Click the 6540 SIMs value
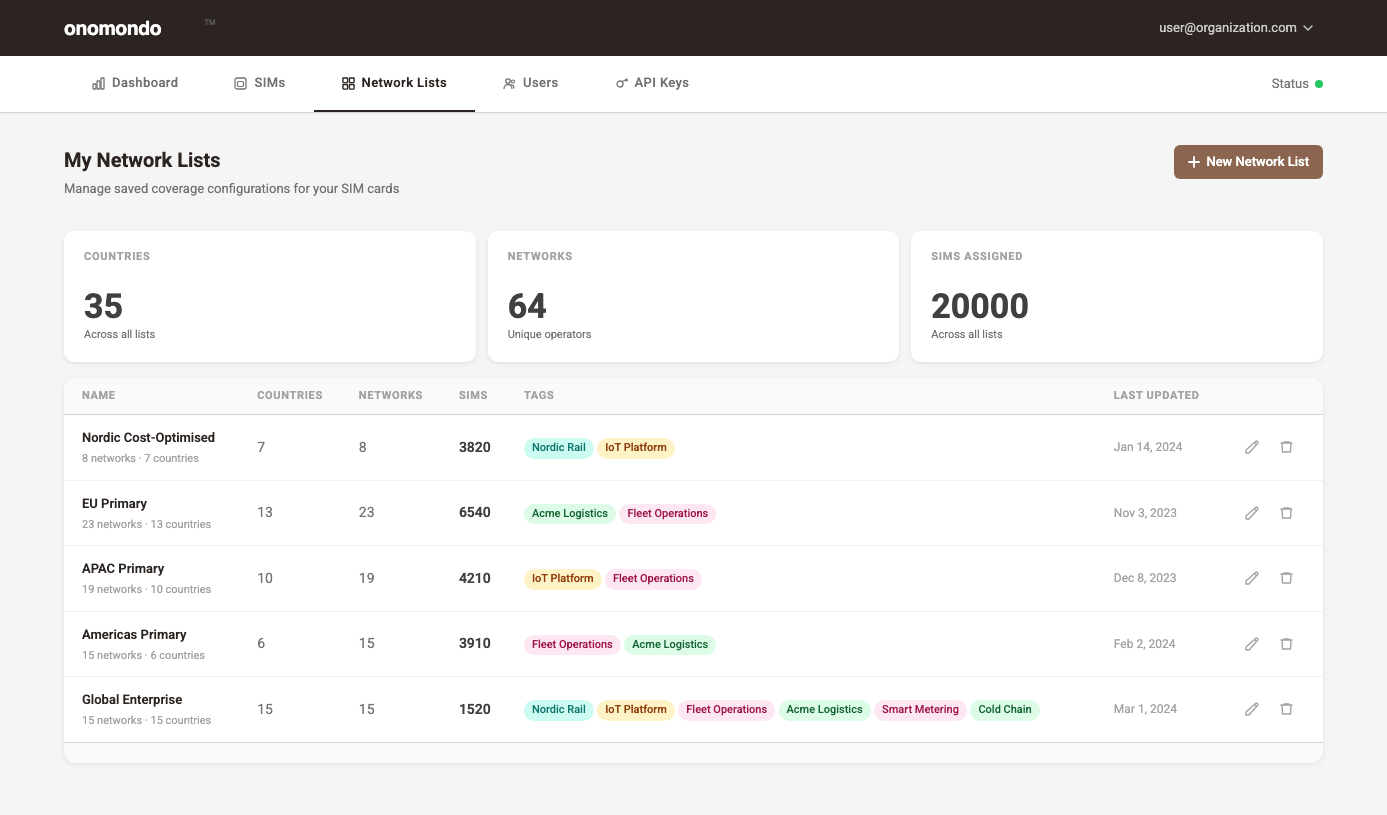Screen dimensions: 1387x815 475,513
